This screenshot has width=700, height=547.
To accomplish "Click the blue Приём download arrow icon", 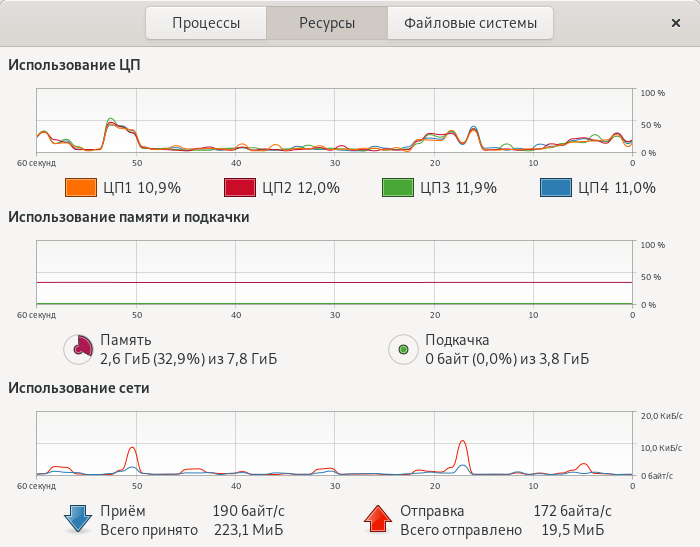I will pos(78,519).
